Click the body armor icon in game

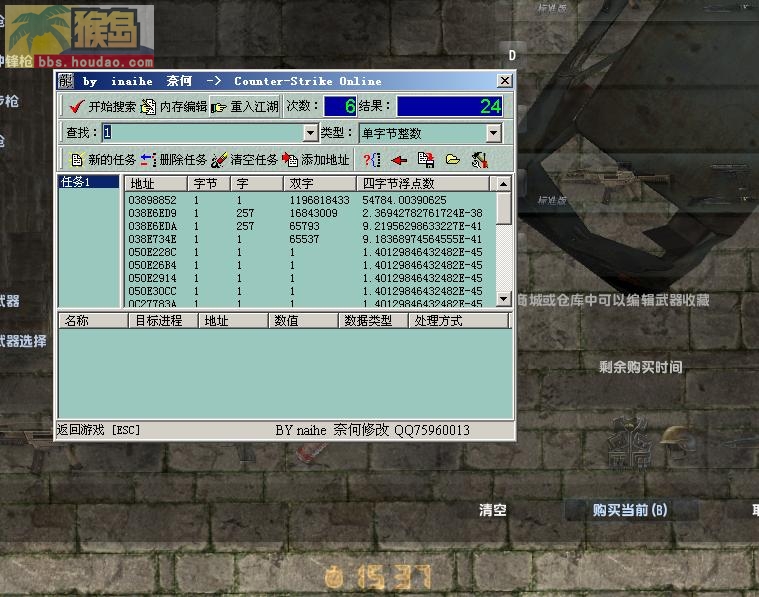[x=630, y=443]
